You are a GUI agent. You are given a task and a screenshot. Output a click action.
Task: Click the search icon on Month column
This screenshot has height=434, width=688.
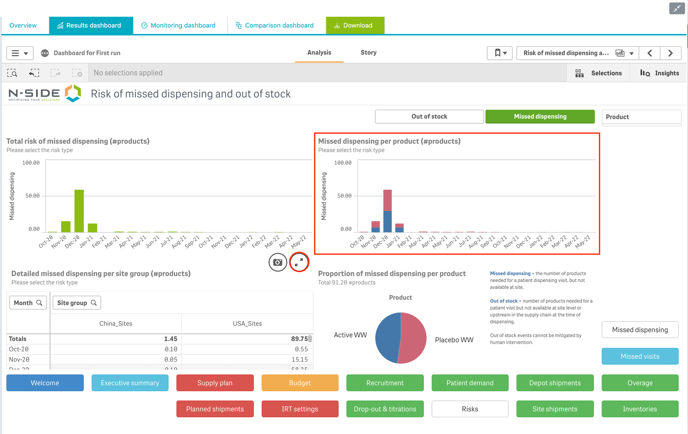coord(40,303)
